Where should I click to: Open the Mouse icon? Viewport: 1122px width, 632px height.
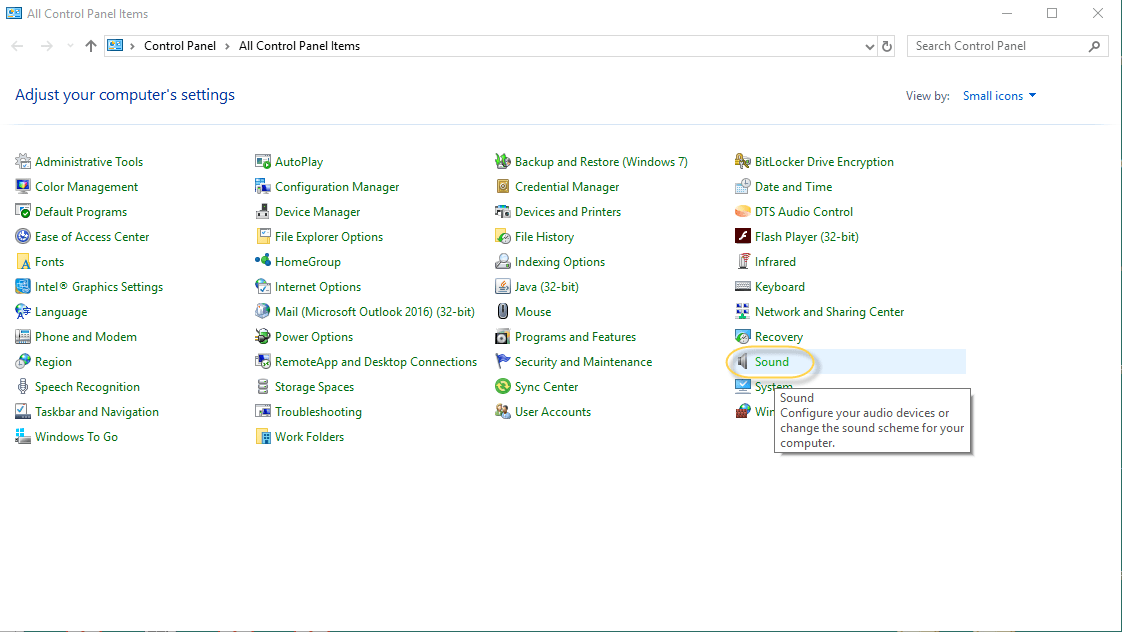click(502, 311)
